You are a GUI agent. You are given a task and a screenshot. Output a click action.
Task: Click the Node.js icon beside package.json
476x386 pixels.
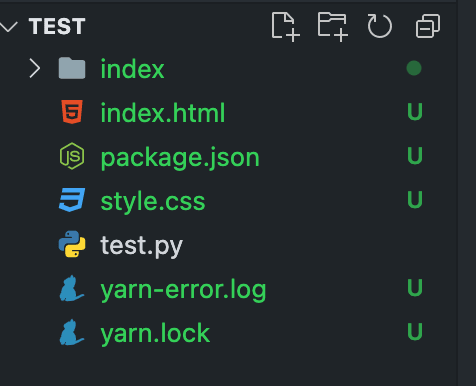72,156
